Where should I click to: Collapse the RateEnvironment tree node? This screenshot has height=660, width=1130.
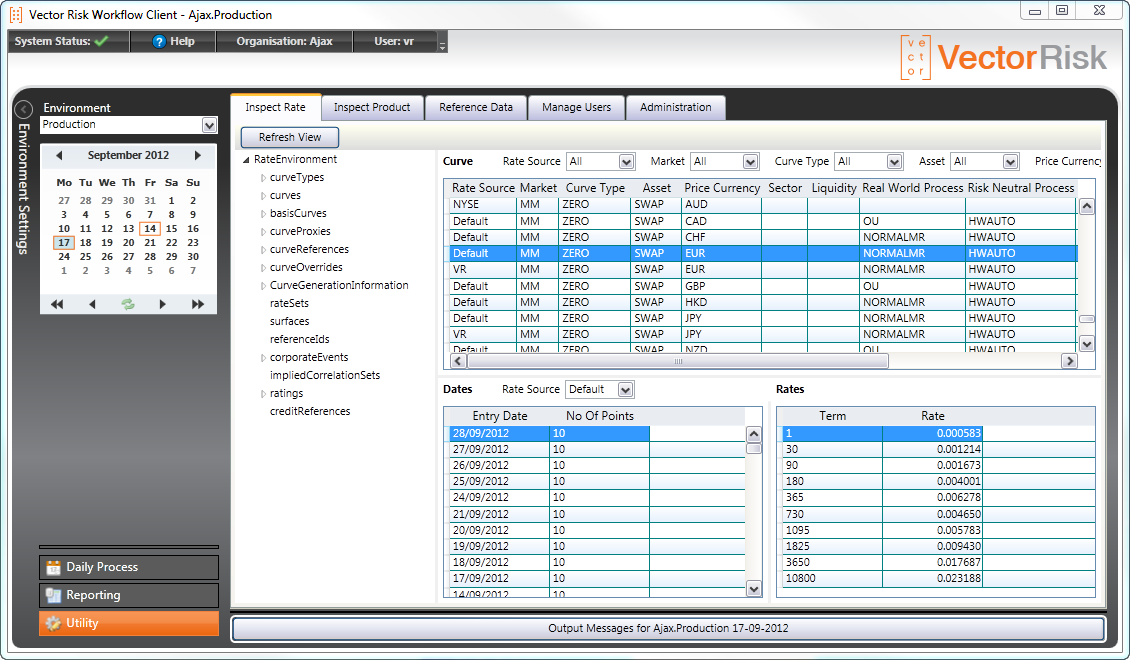click(246, 160)
